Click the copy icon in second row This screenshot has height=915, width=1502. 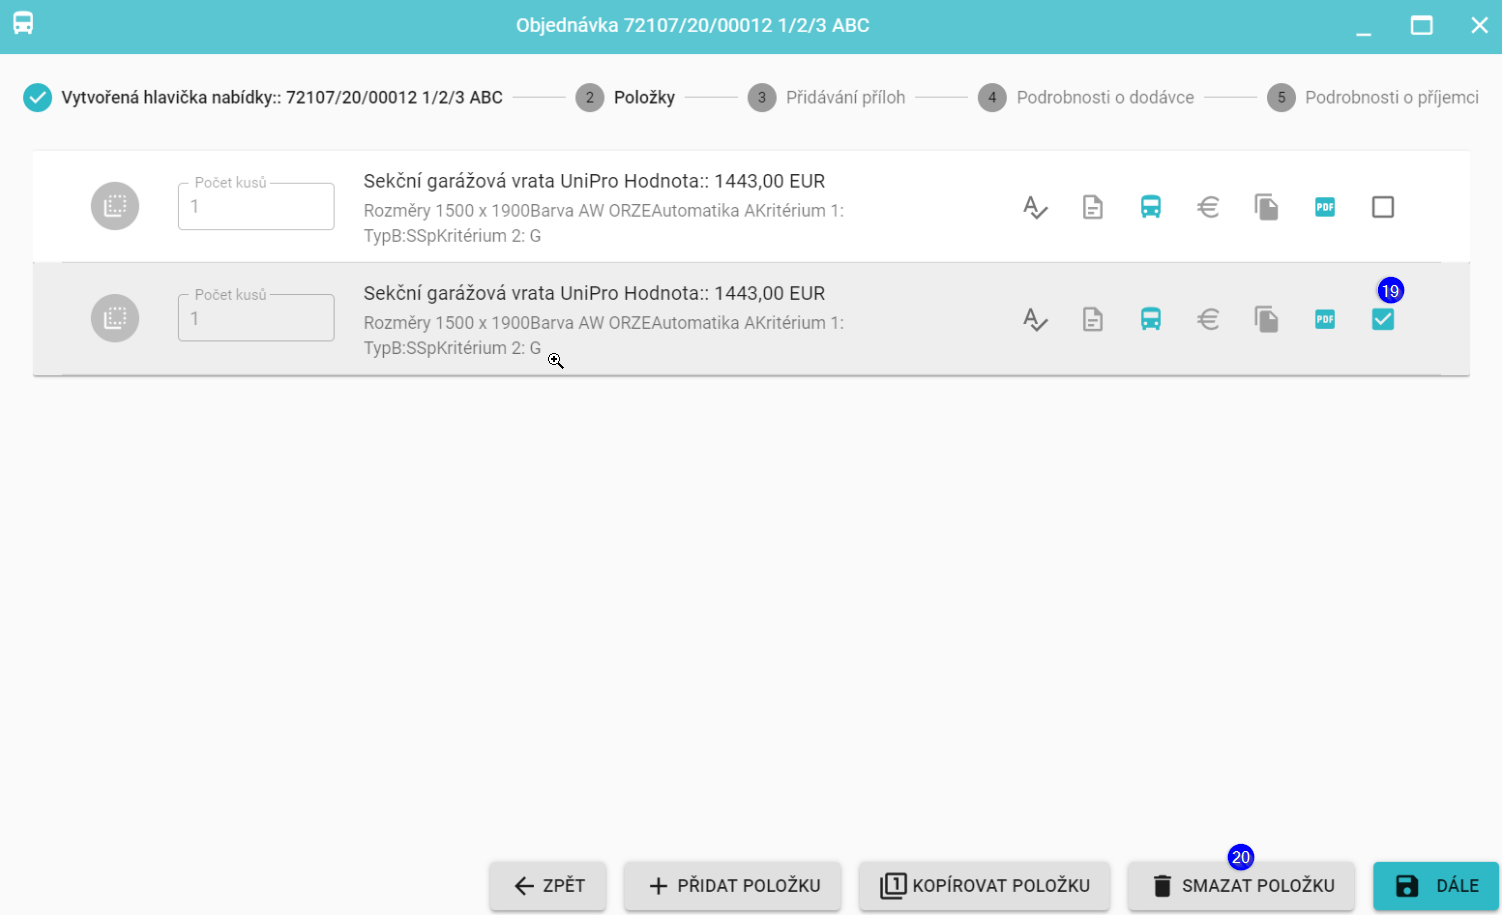(x=1266, y=319)
